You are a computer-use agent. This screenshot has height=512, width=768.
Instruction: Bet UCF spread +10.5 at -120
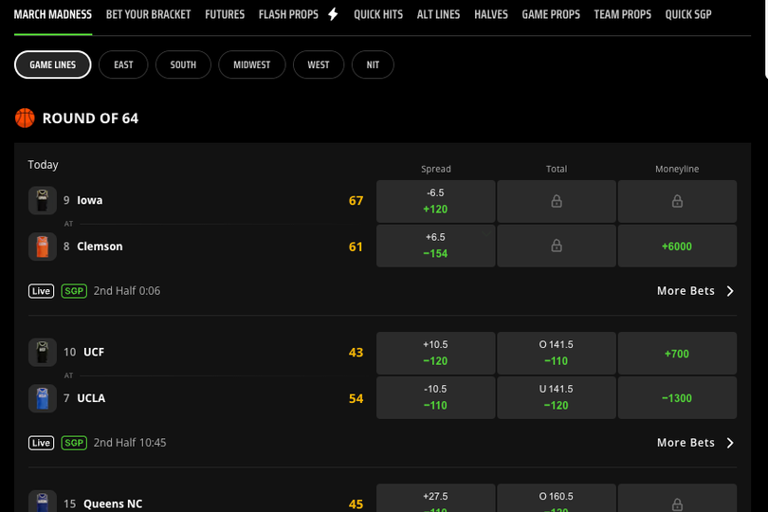(x=435, y=353)
